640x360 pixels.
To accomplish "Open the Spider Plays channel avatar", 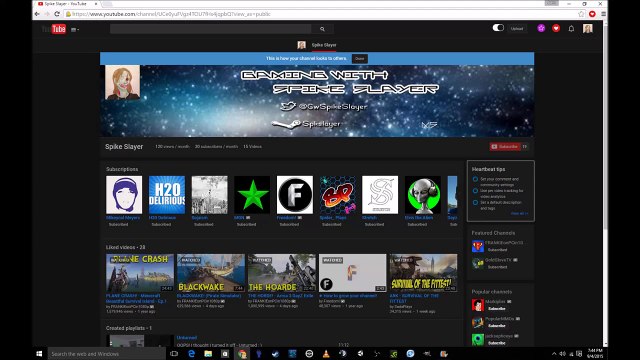I will (x=338, y=195).
